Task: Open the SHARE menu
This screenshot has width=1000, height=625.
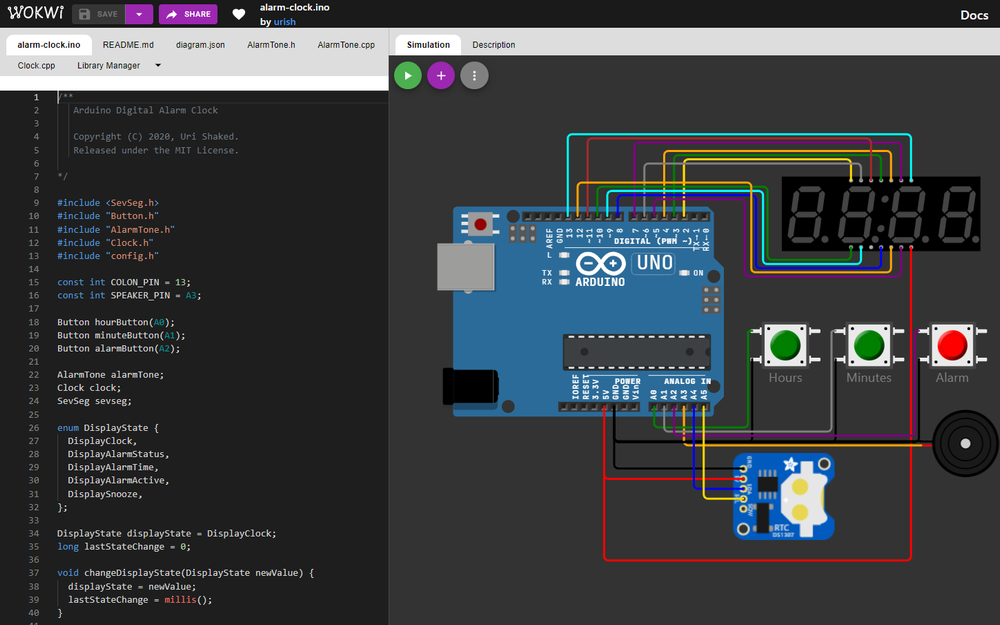Action: tap(188, 14)
